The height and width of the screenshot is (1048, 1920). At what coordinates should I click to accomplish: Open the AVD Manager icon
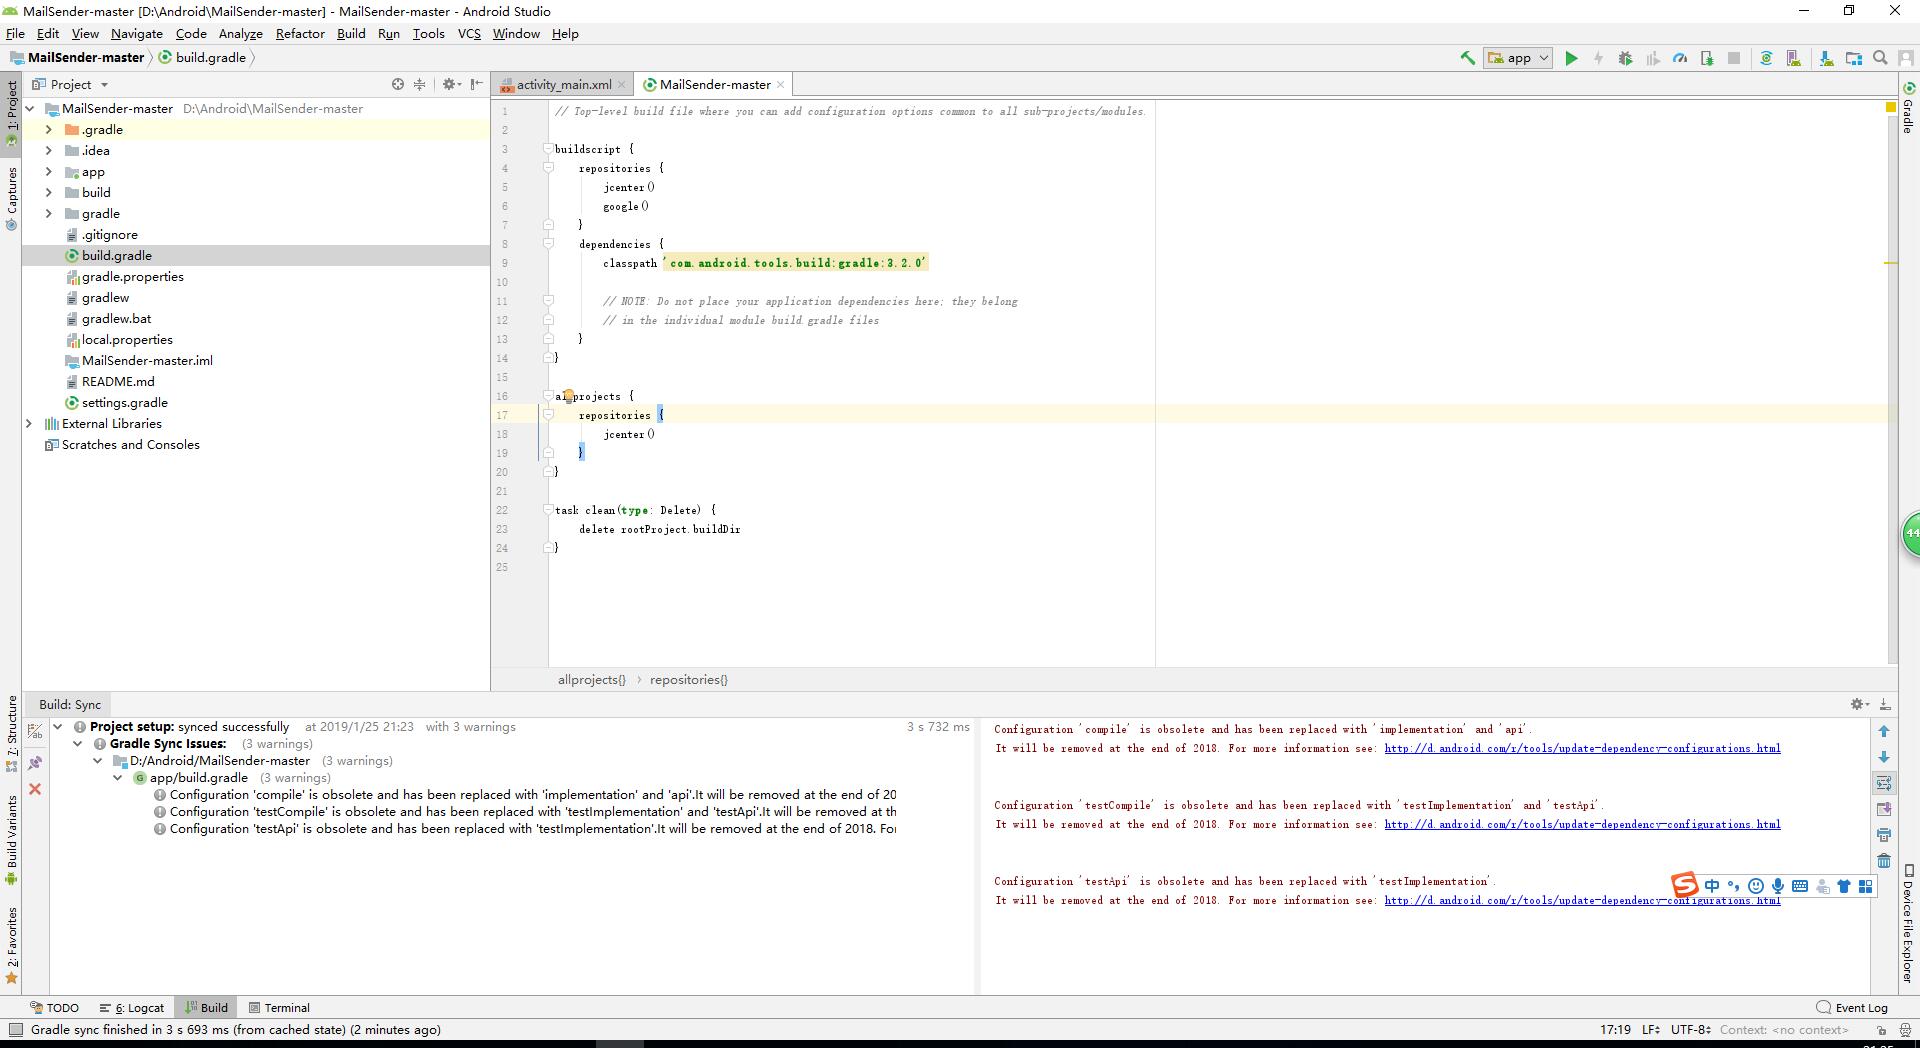[1793, 58]
